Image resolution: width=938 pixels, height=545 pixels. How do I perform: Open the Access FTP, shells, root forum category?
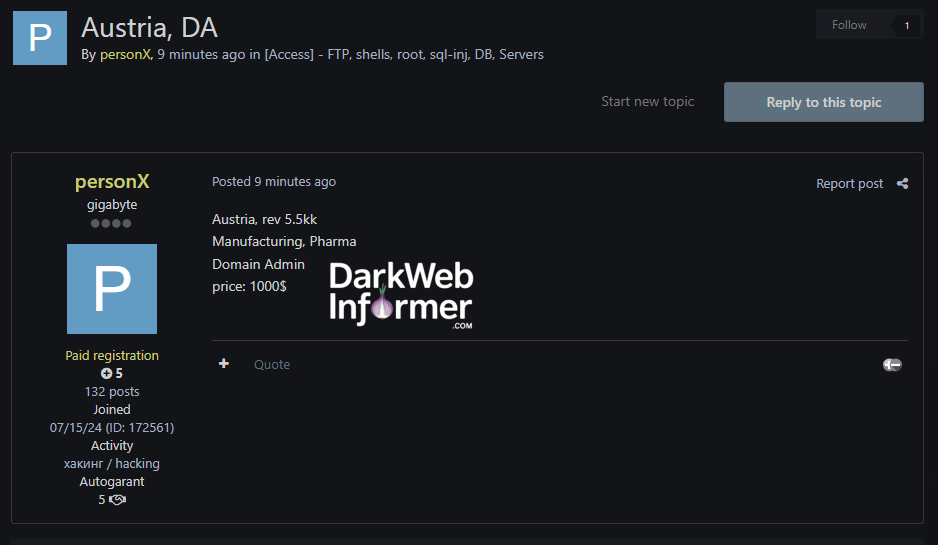click(x=404, y=54)
